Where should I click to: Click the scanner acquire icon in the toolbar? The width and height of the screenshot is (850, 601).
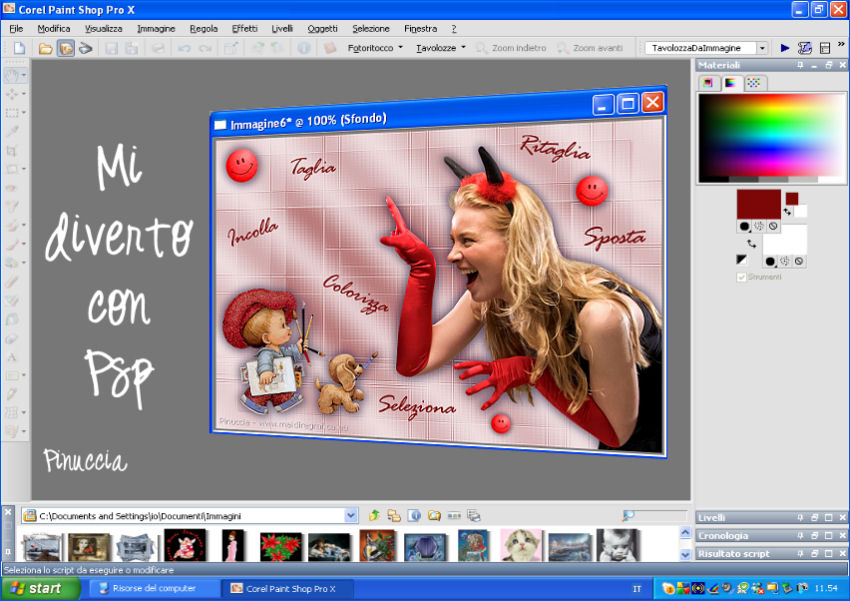click(85, 48)
